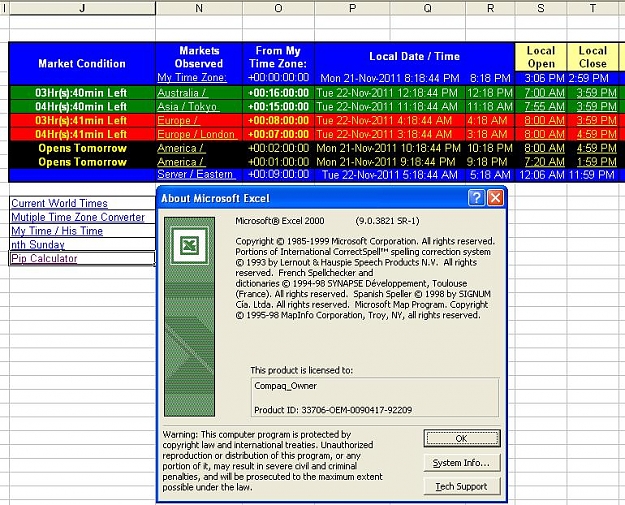
Task: Open the Pip Calculator link
Action: pyautogui.click(x=44, y=258)
